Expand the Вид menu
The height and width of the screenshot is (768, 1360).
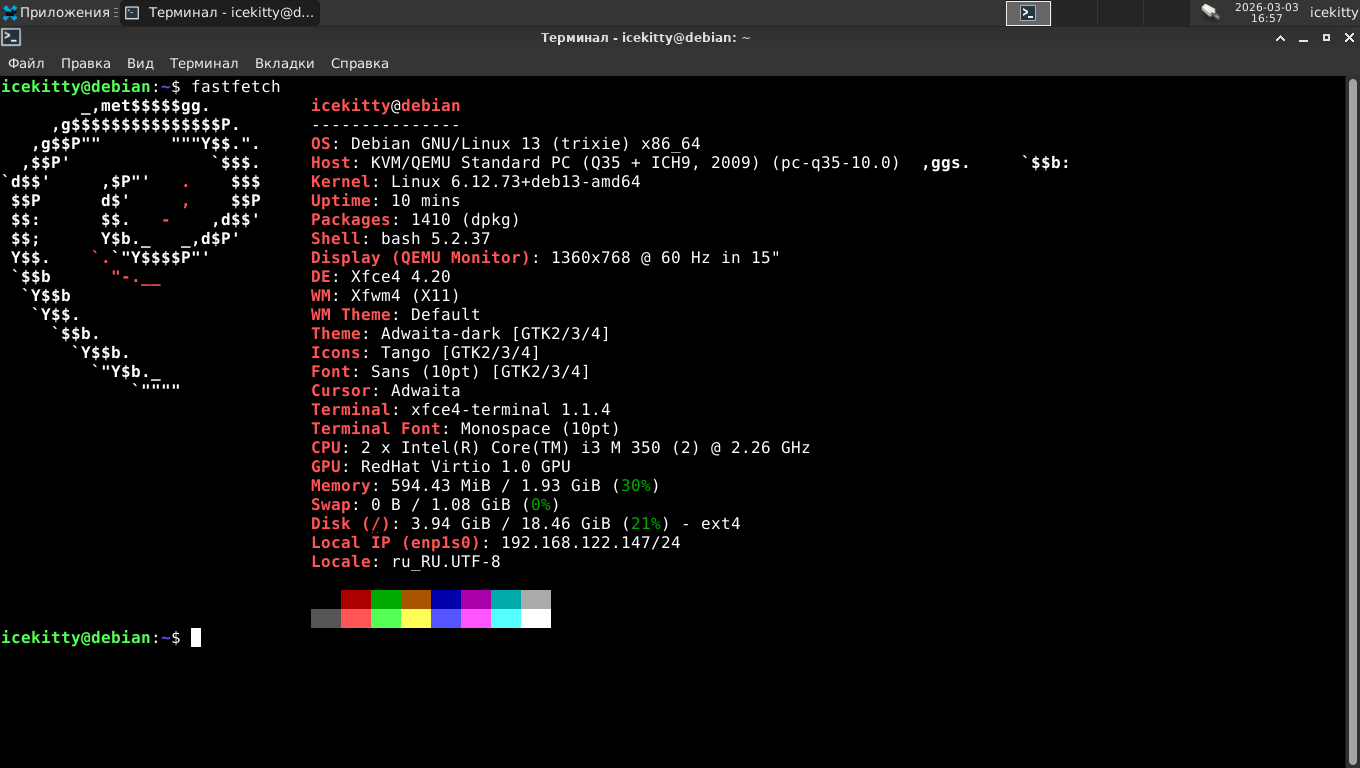[x=140, y=63]
